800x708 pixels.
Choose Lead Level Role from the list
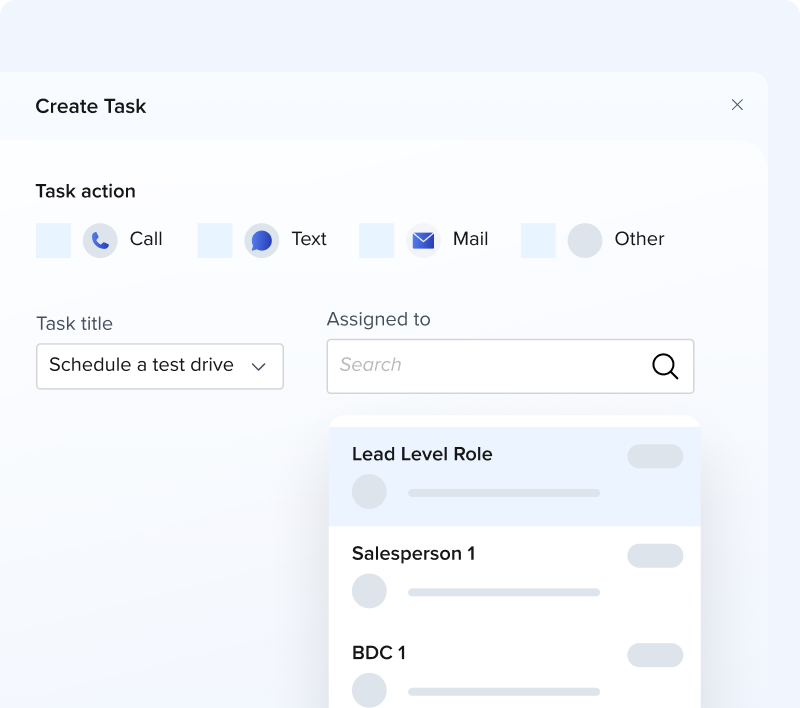pyautogui.click(x=422, y=454)
